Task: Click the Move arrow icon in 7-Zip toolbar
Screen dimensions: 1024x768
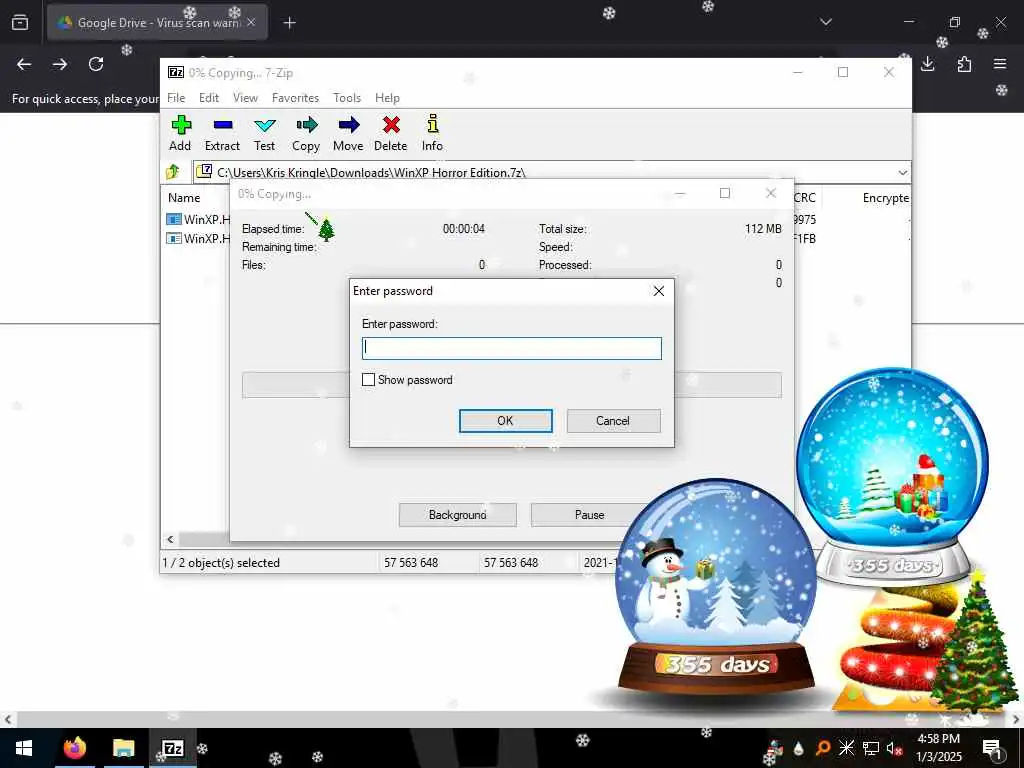Action: pyautogui.click(x=349, y=125)
